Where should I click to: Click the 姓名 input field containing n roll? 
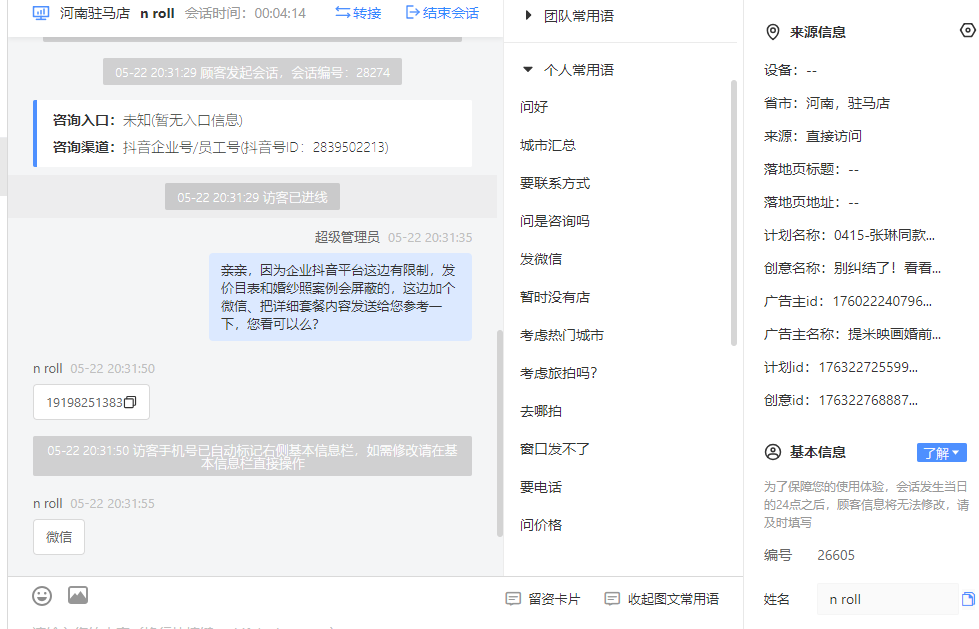click(887, 600)
